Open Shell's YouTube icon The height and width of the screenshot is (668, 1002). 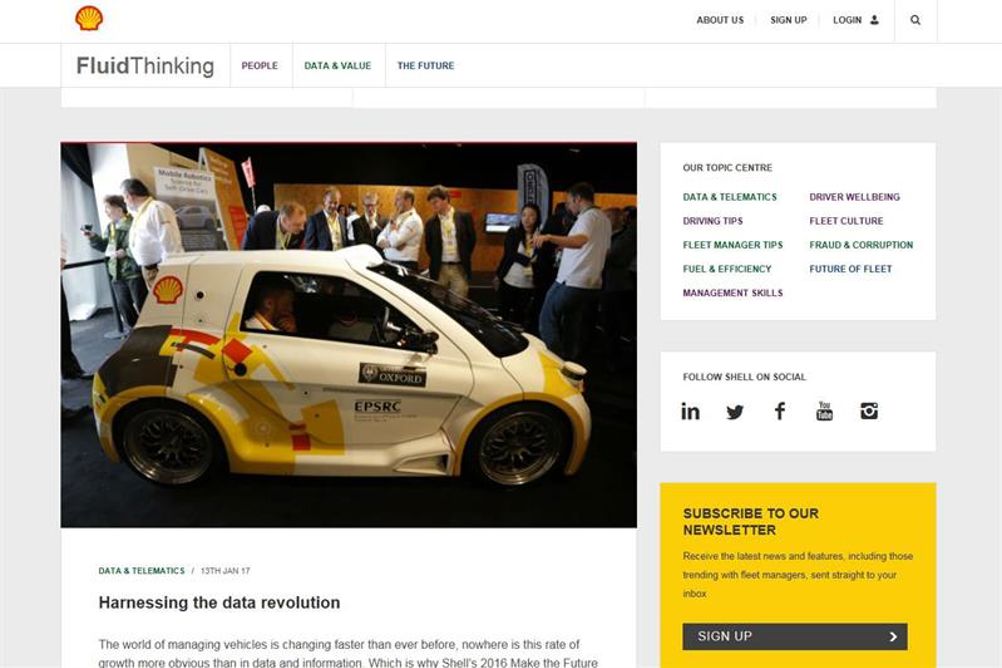[824, 411]
